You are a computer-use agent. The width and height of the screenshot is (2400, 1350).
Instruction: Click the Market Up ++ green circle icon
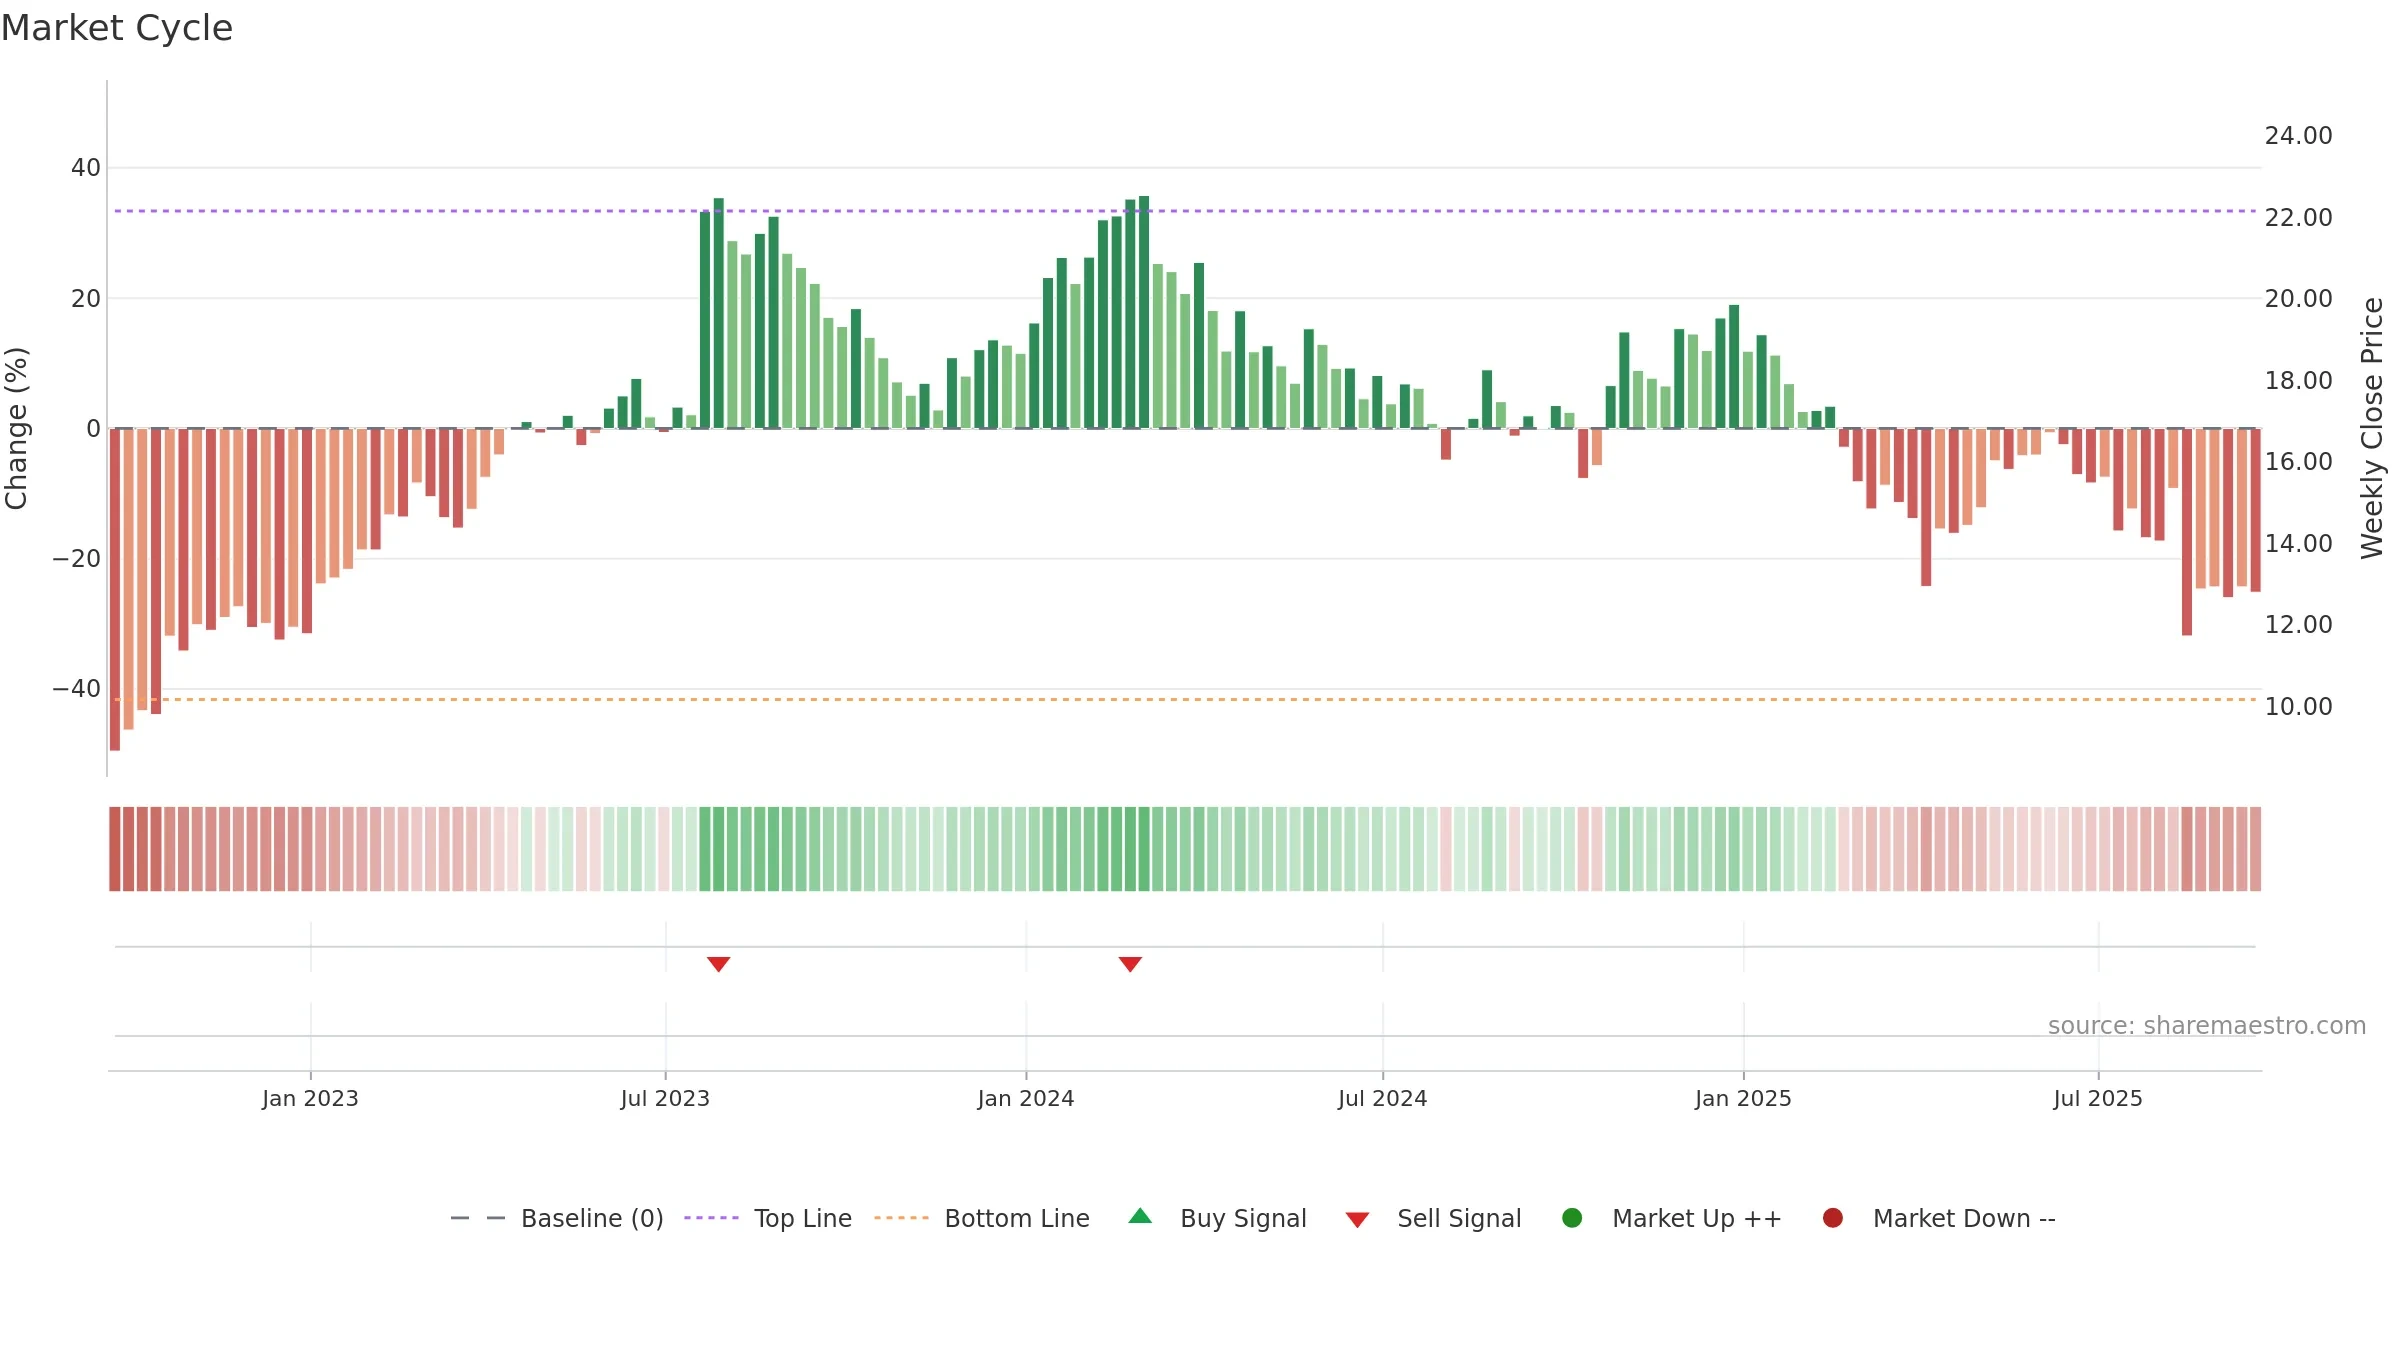coord(1572,1218)
